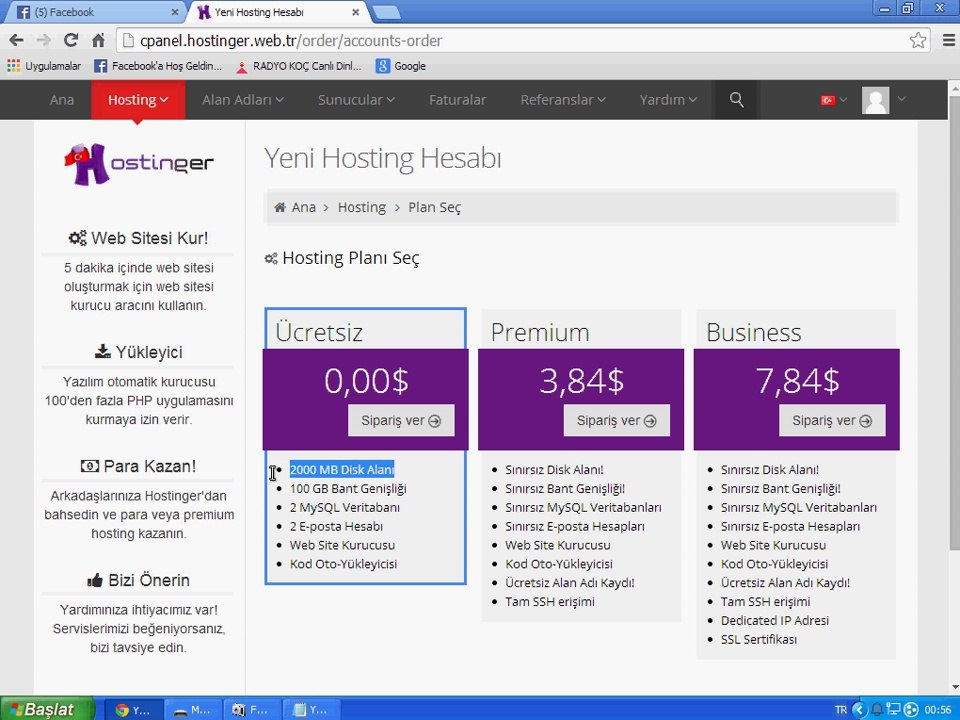The width and height of the screenshot is (960, 720).
Task: Open a new browser tab
Action: [x=386, y=12]
